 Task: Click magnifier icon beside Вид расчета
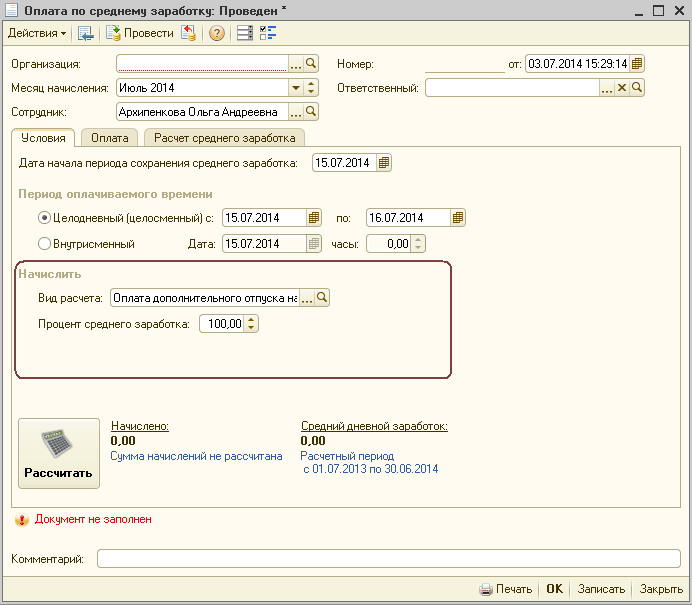pyautogui.click(x=322, y=298)
